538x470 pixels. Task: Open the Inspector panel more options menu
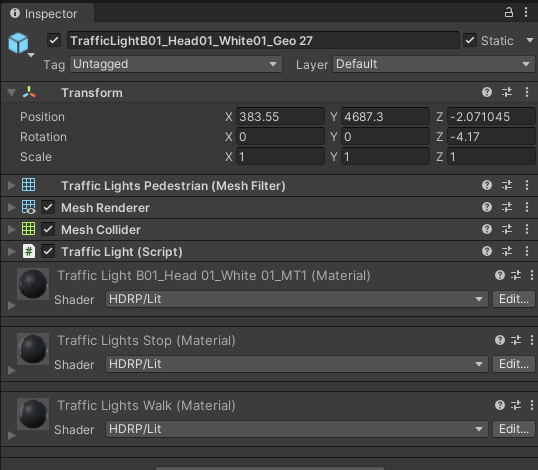(526, 13)
